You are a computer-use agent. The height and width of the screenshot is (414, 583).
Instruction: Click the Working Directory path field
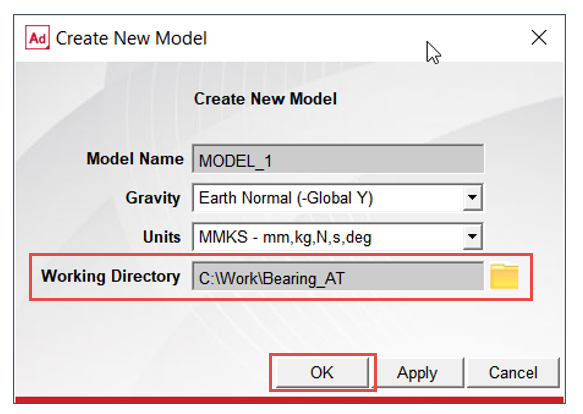point(338,276)
